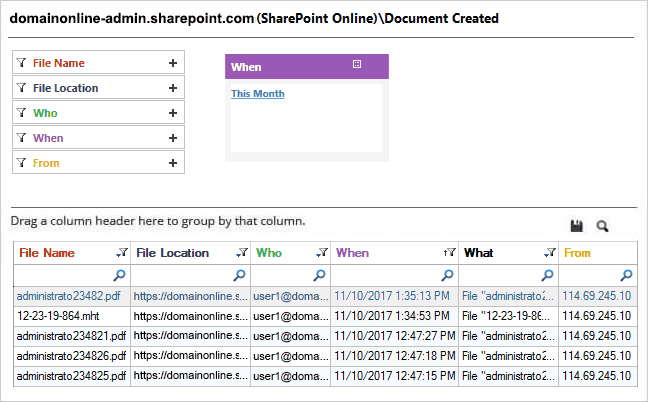Click the From address in the 12-23-19-864.mht row
648x402 pixels.
click(x=598, y=316)
